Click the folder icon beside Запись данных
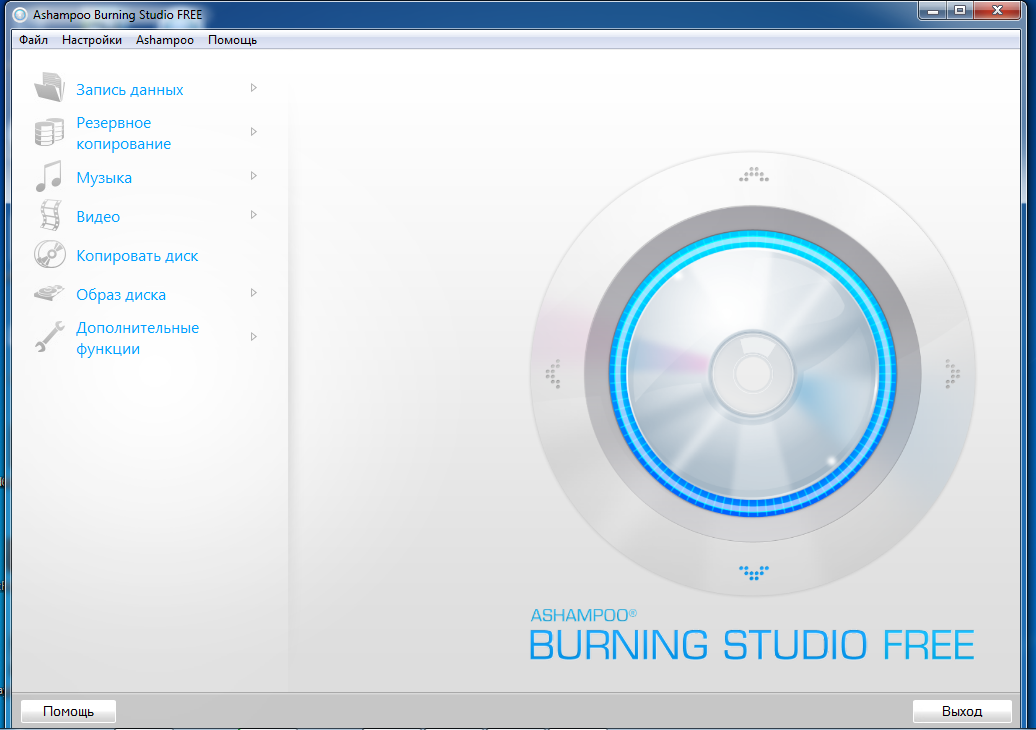This screenshot has width=1036, height=730. (x=50, y=87)
